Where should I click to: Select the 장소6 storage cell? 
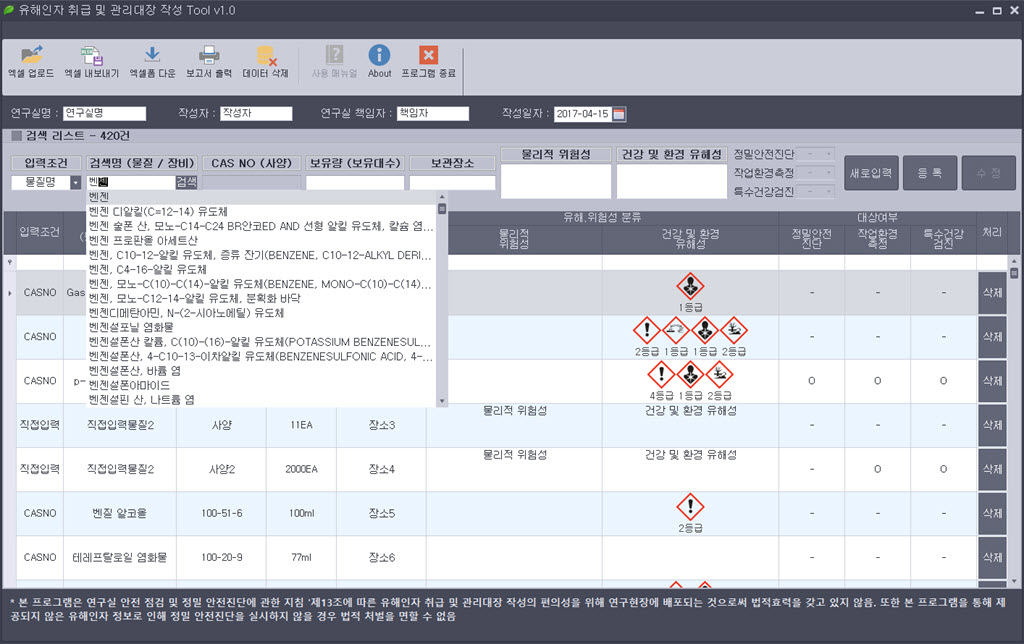click(381, 557)
